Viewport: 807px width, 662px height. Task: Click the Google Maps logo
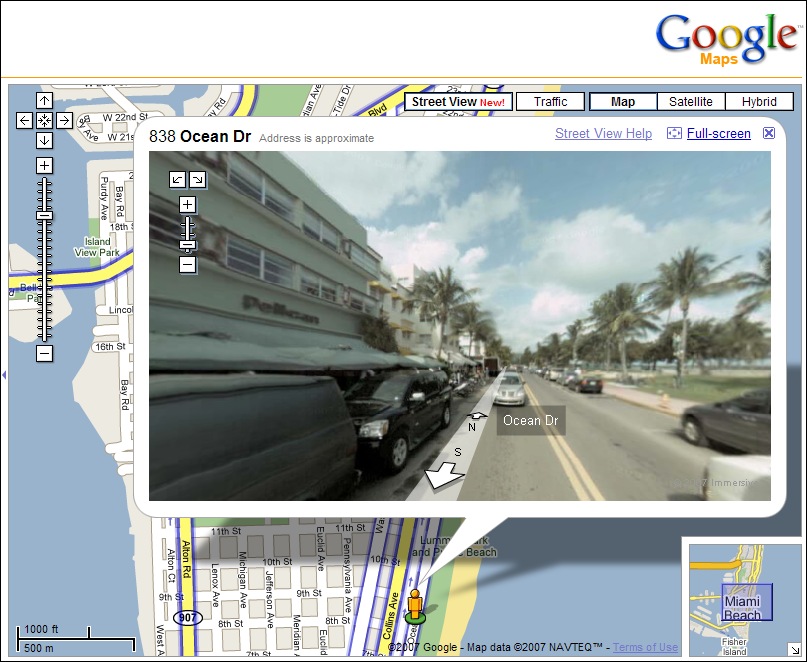tap(727, 40)
